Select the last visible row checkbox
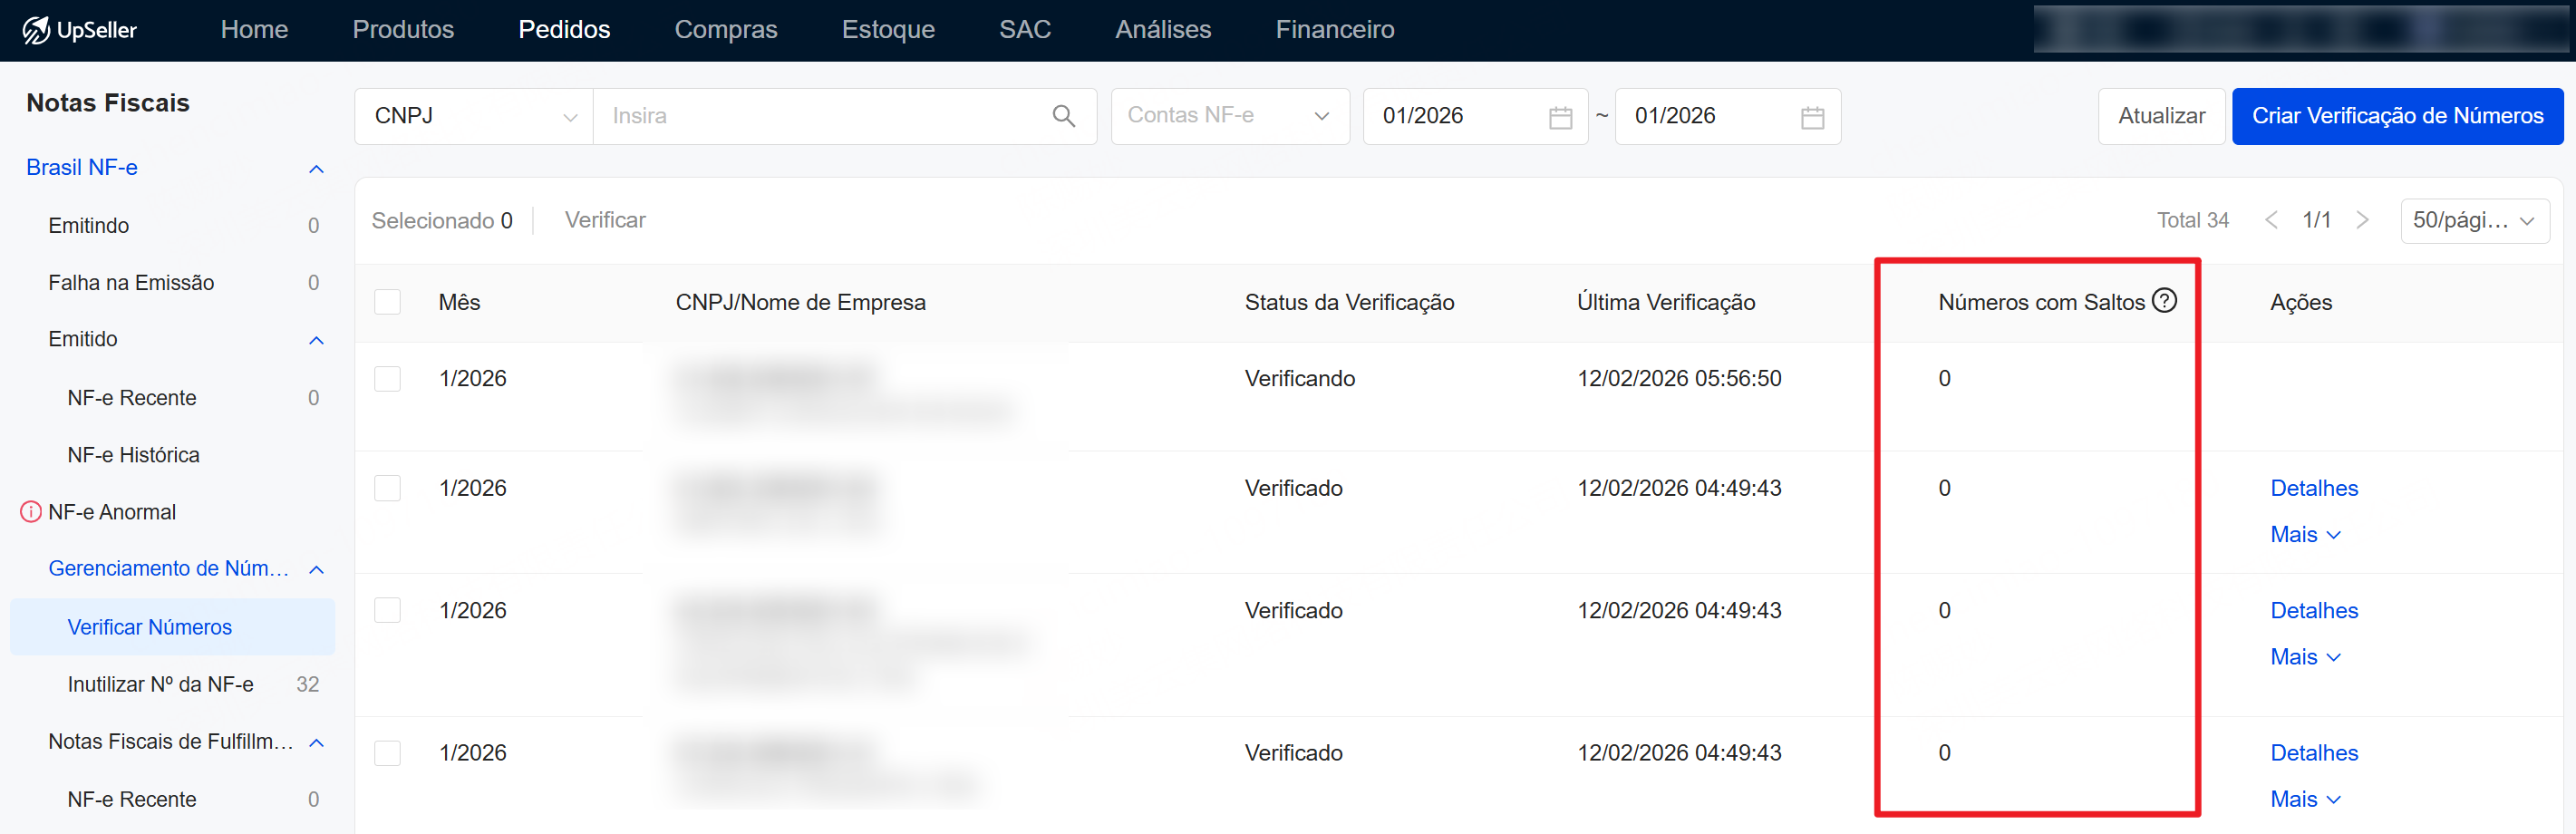The image size is (2576, 834). 387,753
